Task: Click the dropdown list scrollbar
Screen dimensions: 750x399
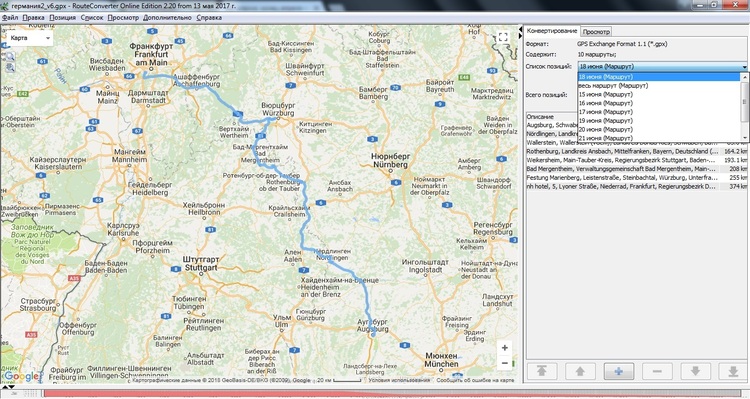Action: [744, 107]
